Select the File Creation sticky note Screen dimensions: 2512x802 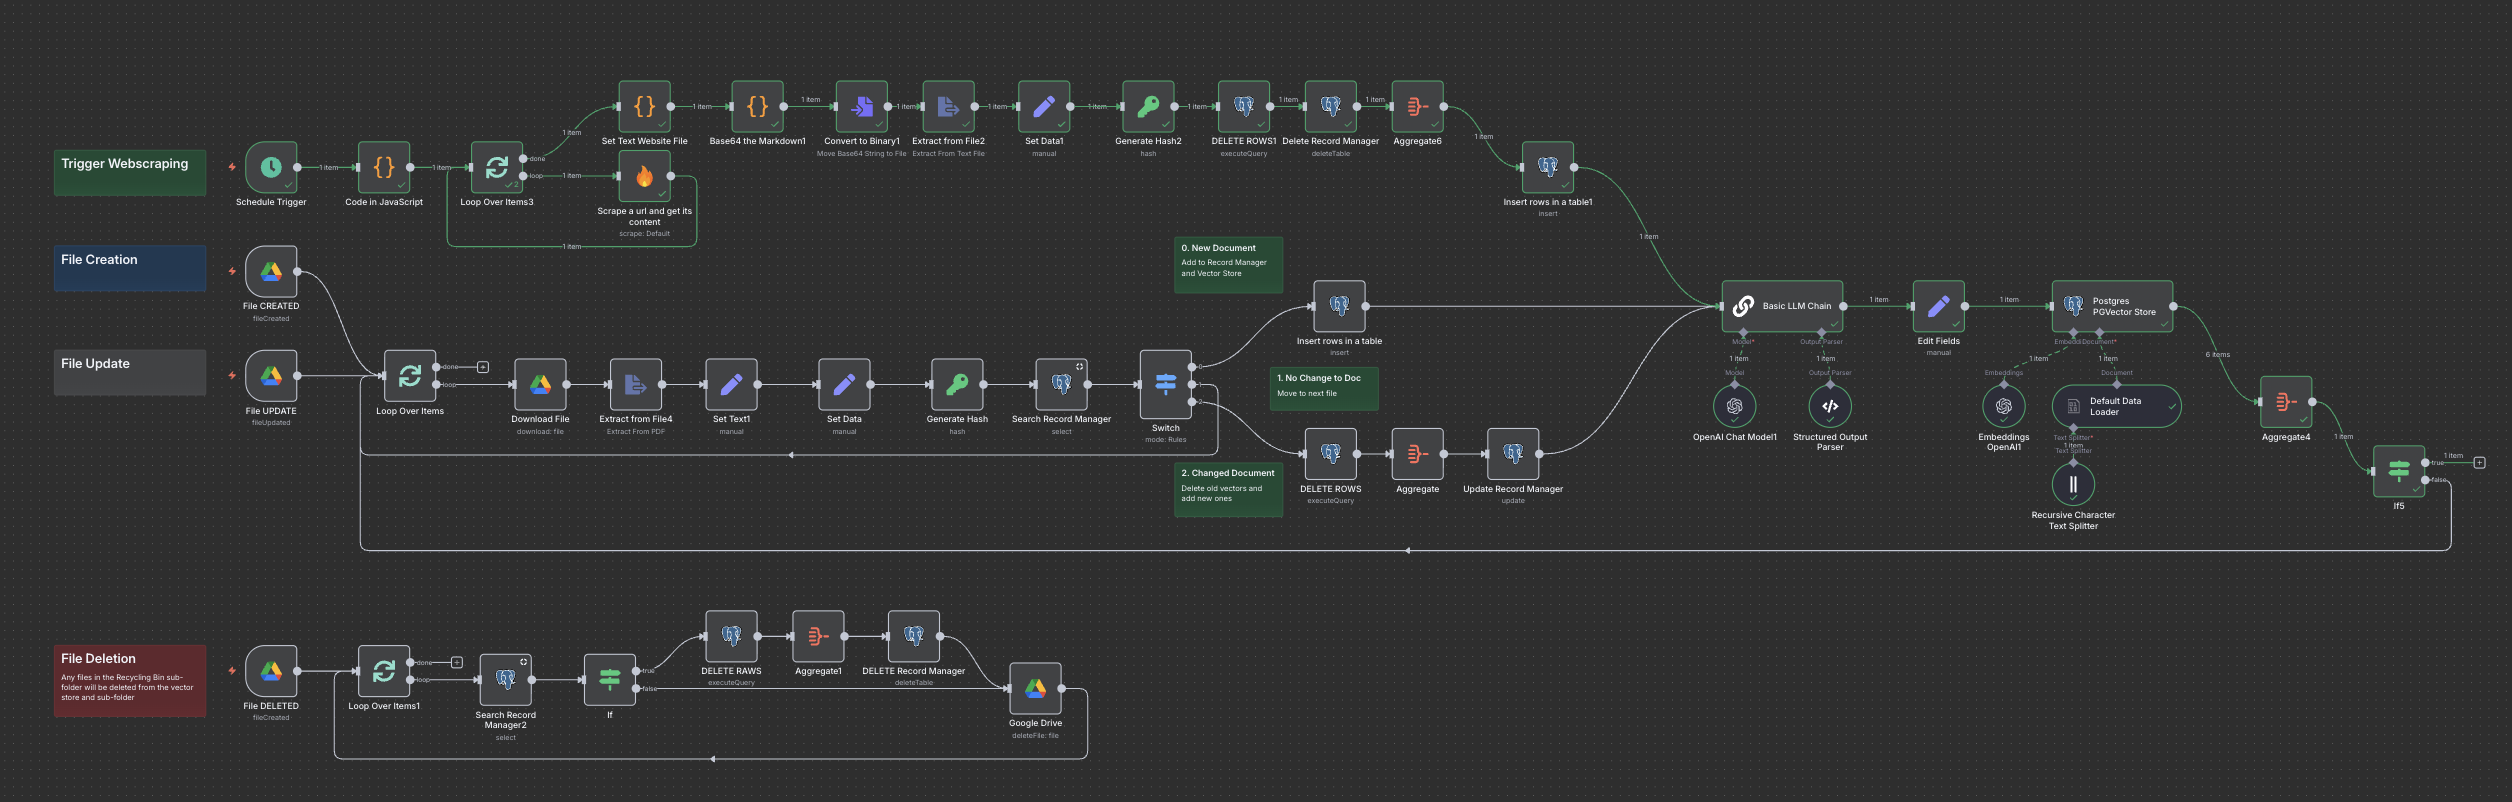(x=130, y=268)
